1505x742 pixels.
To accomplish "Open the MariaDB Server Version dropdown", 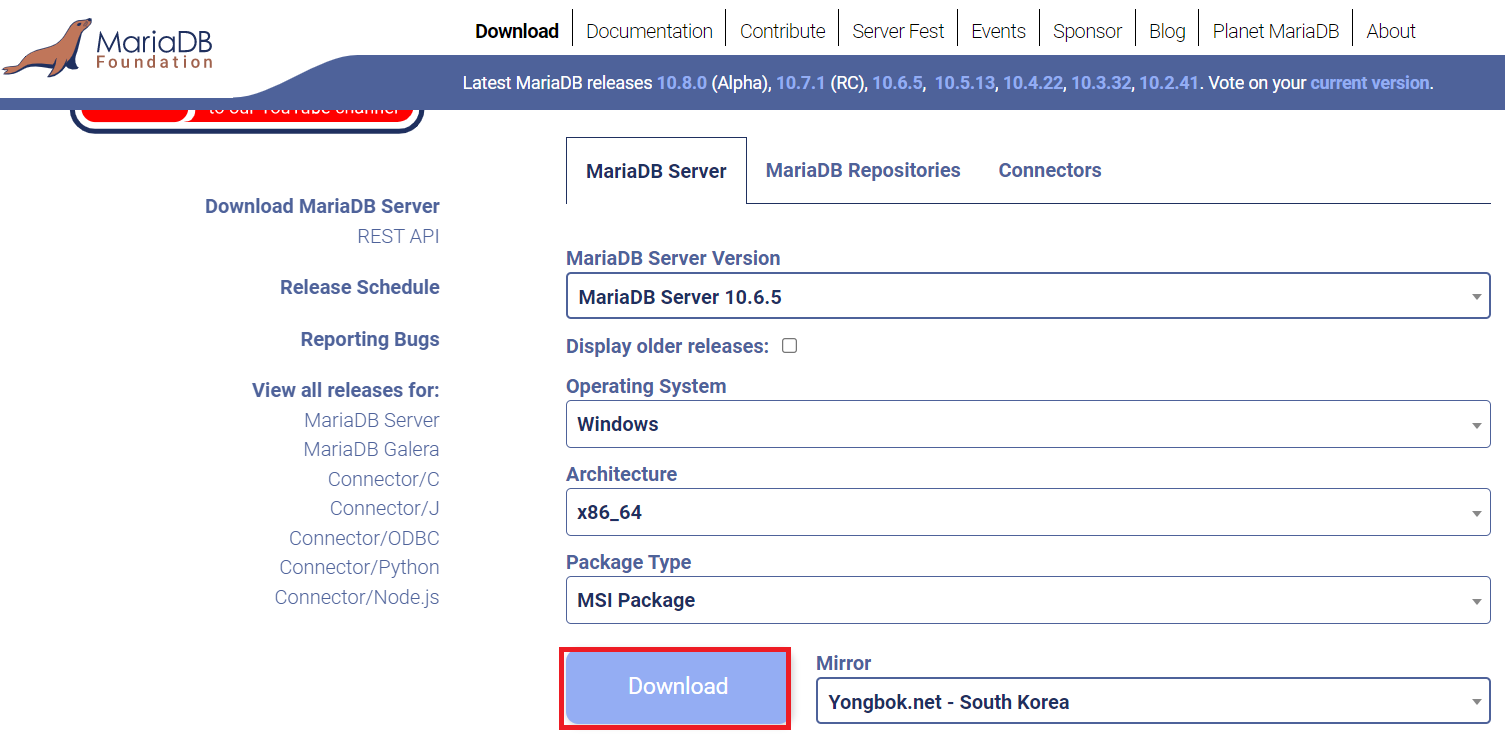I will tap(1028, 297).
